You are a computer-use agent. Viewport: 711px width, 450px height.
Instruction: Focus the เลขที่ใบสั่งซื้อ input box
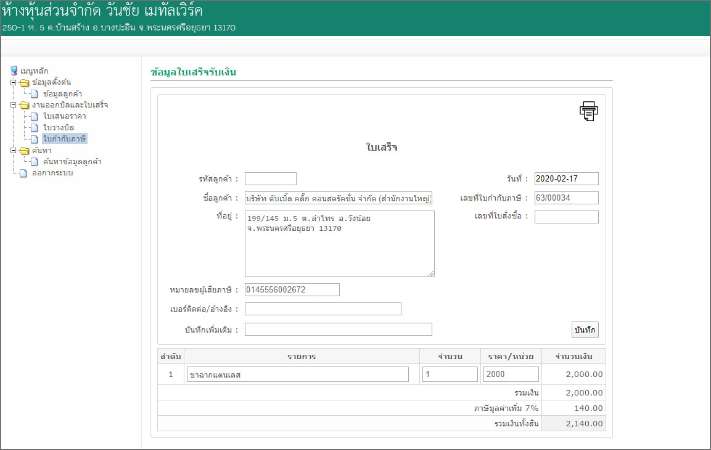click(x=566, y=217)
